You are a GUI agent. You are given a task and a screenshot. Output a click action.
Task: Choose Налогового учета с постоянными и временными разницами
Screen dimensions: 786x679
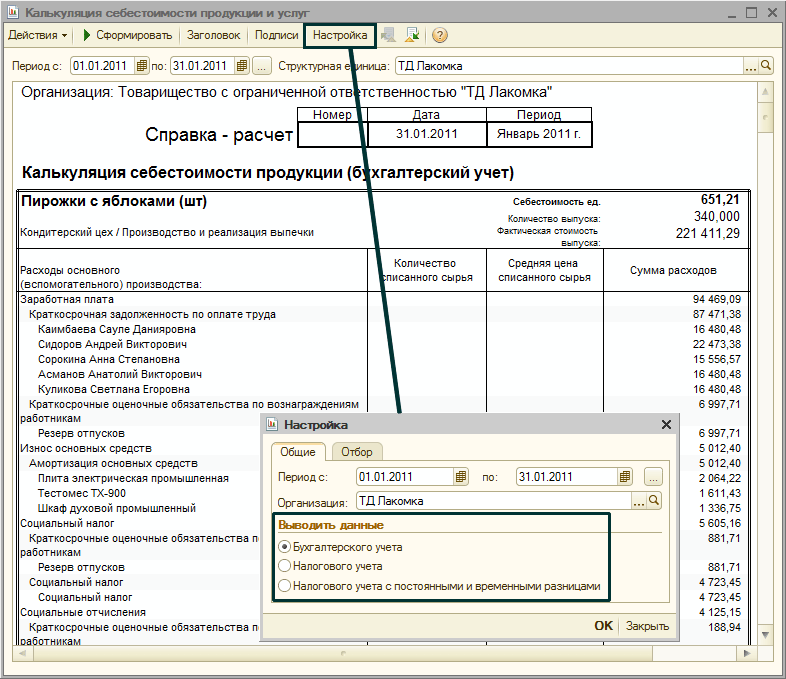pos(285,585)
